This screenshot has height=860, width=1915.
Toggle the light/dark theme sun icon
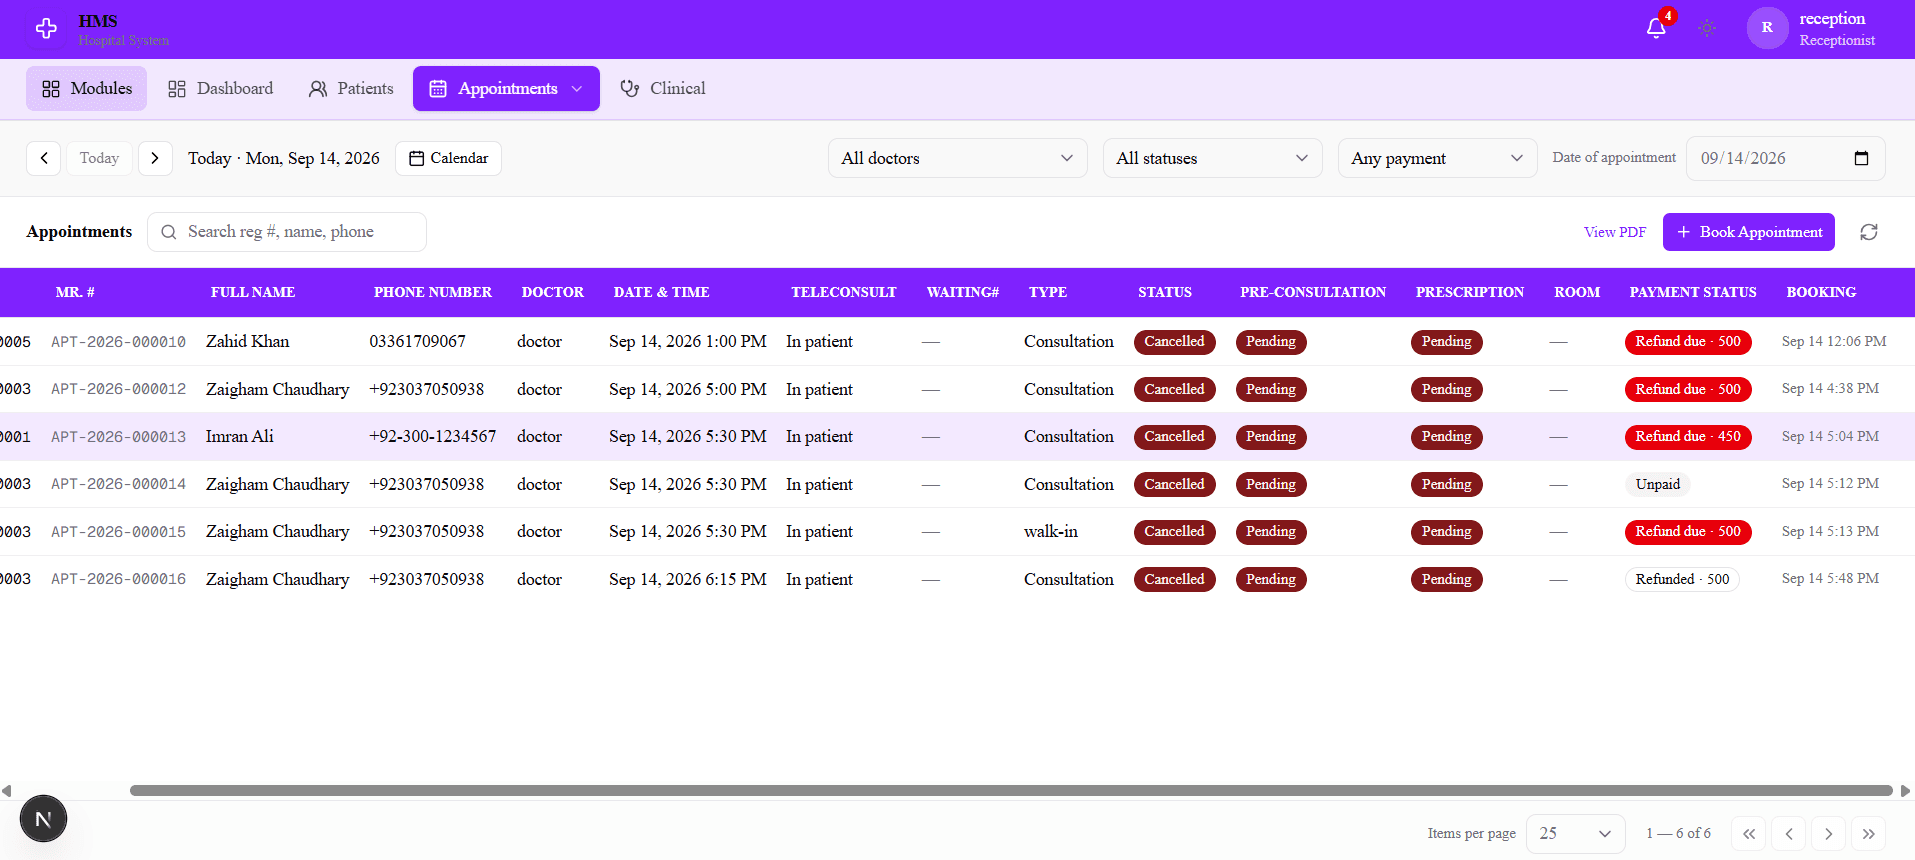(1707, 28)
